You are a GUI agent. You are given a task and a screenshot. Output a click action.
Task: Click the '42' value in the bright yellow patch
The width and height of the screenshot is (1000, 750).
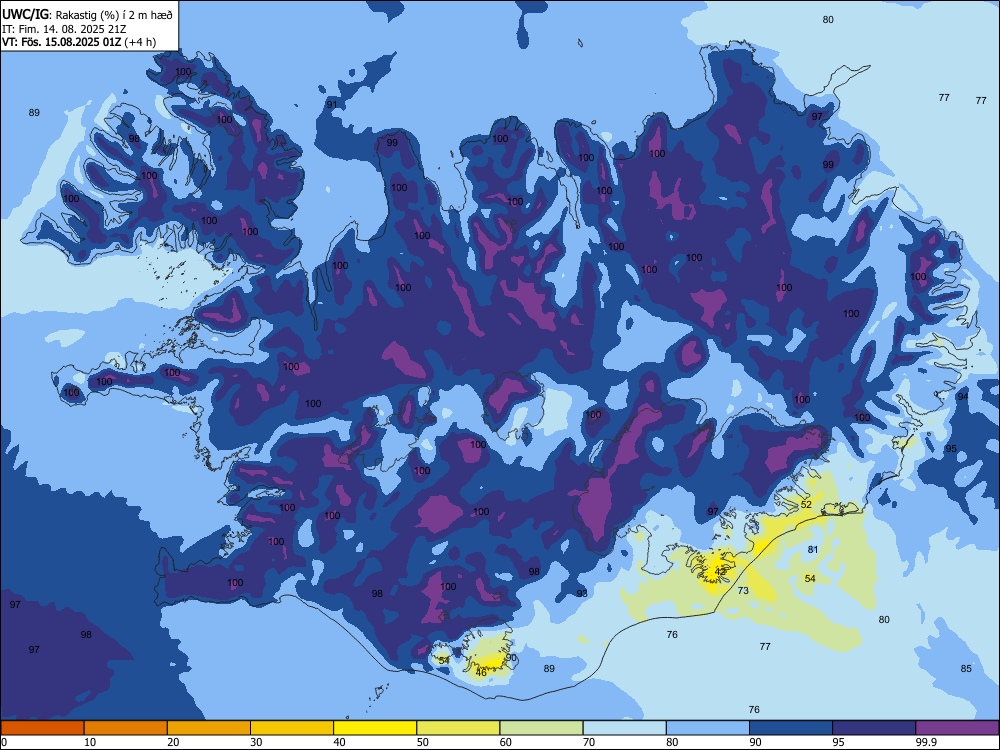point(721,571)
